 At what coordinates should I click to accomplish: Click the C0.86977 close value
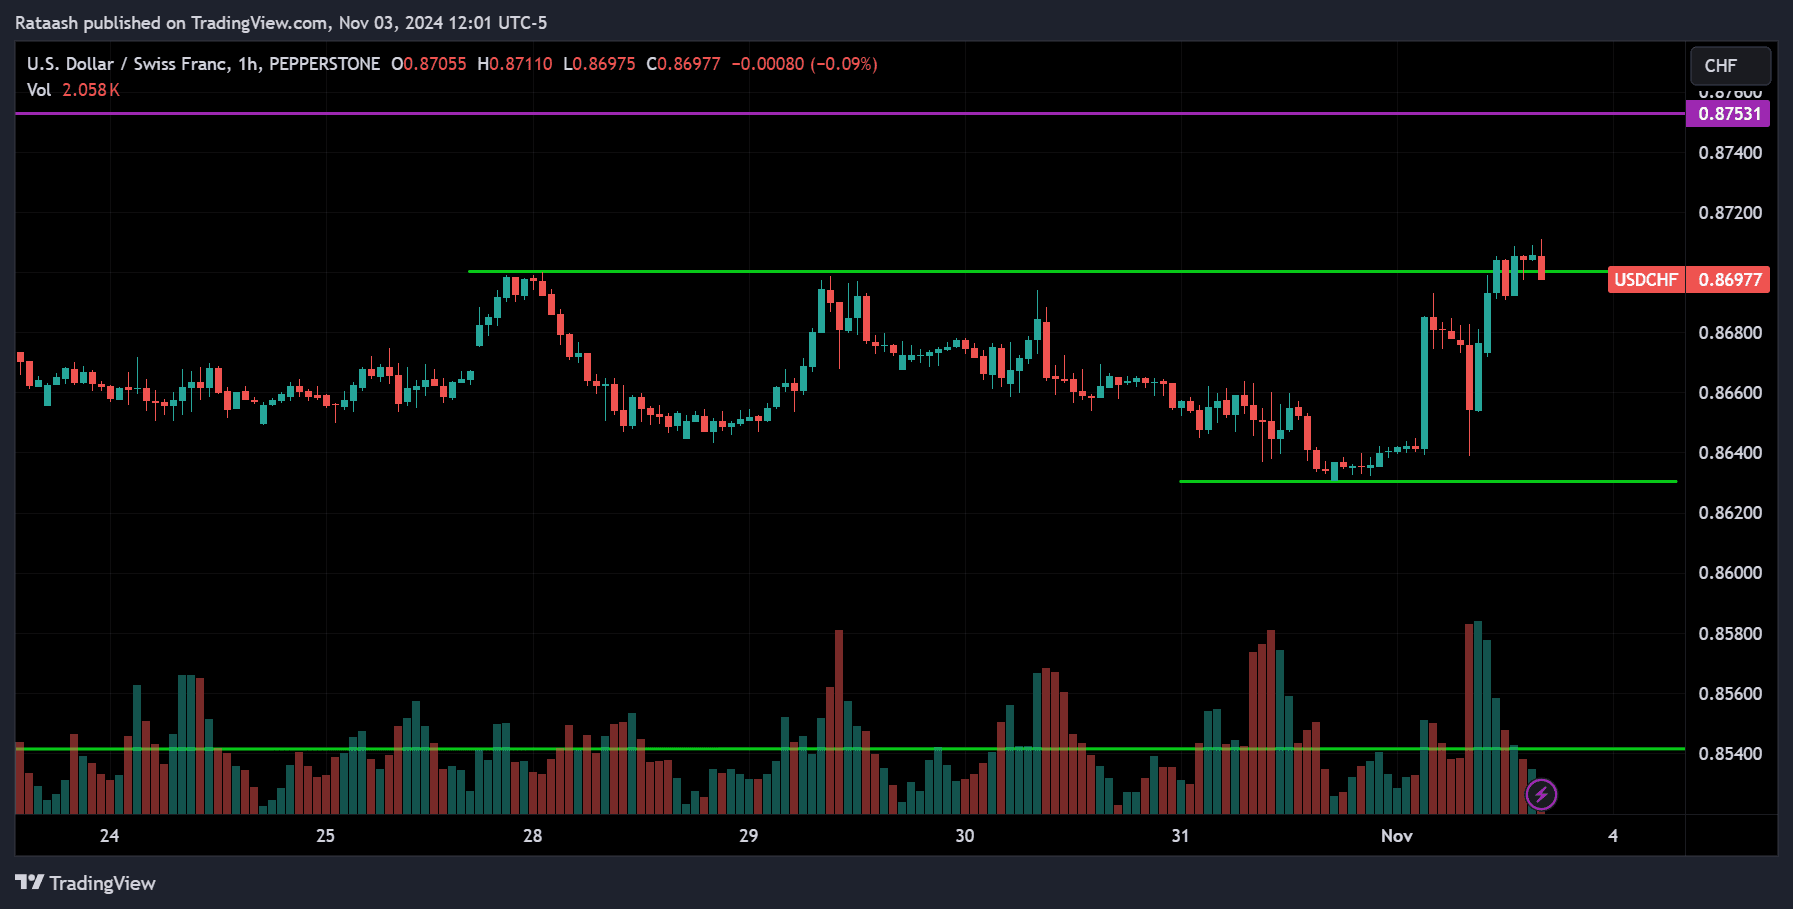pyautogui.click(x=683, y=64)
